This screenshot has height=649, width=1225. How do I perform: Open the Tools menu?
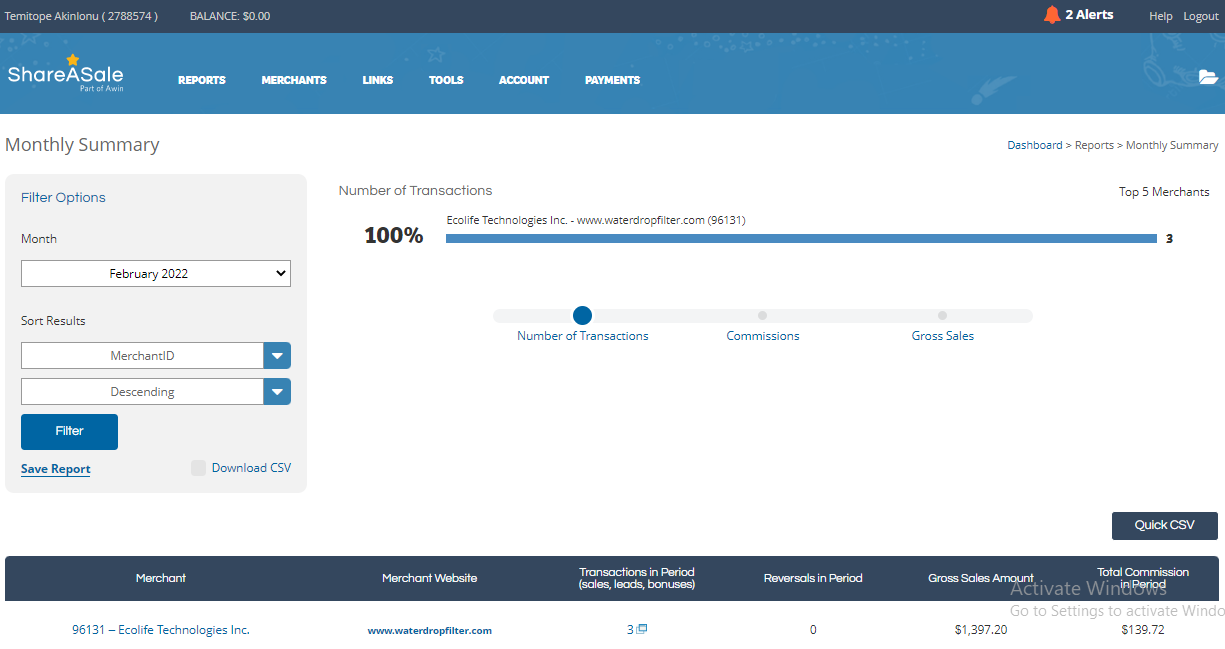point(446,80)
